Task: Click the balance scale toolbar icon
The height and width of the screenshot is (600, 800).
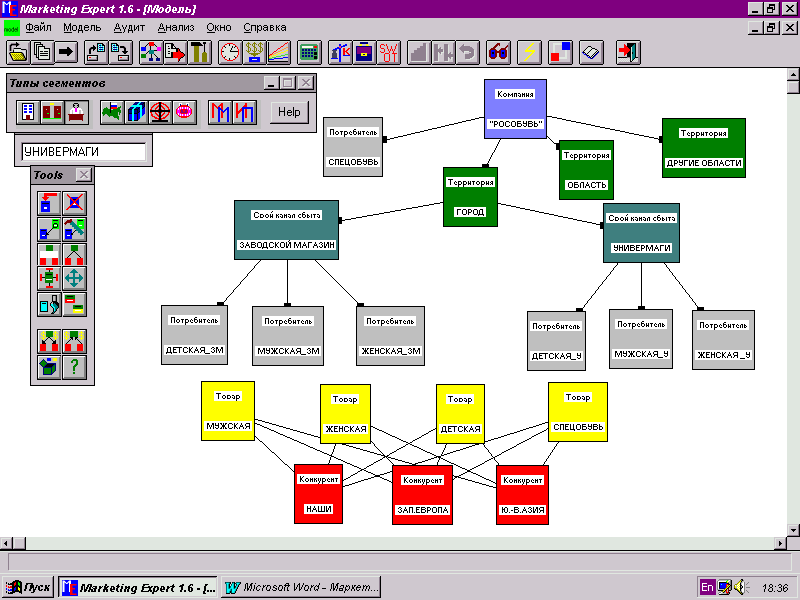Action: pyautogui.click(x=340, y=53)
